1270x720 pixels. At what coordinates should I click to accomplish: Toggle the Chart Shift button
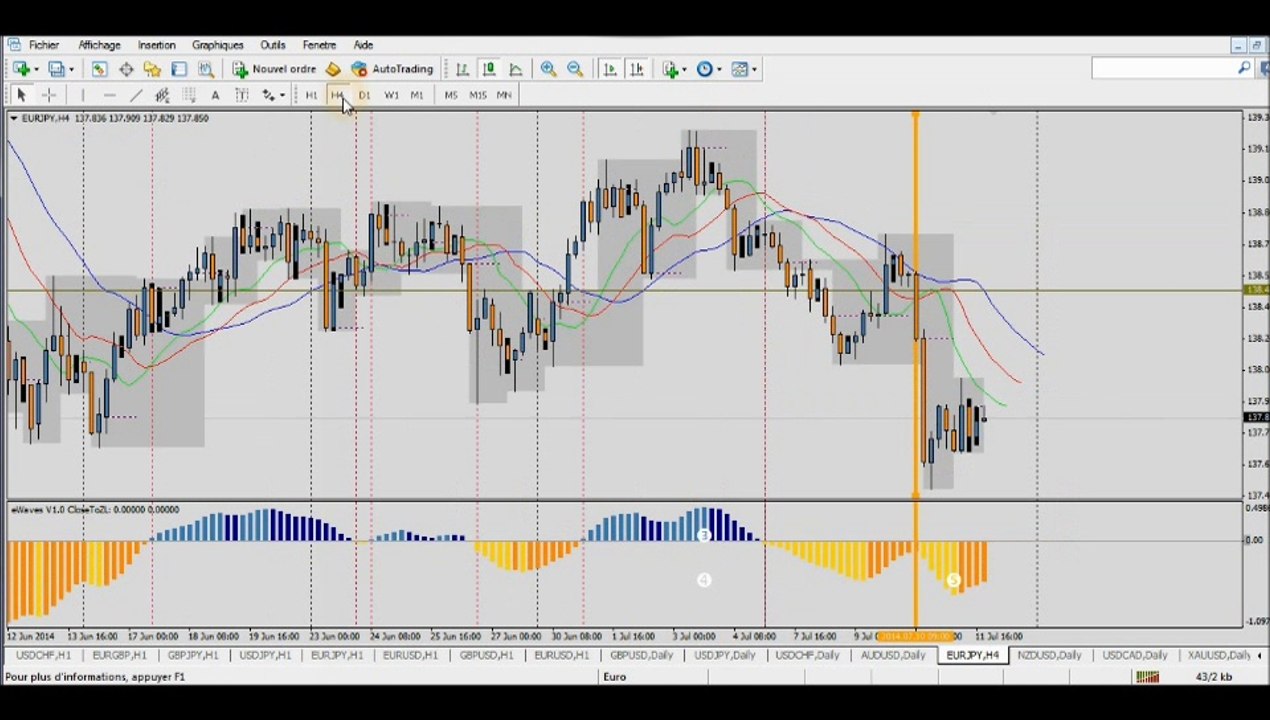click(x=636, y=69)
